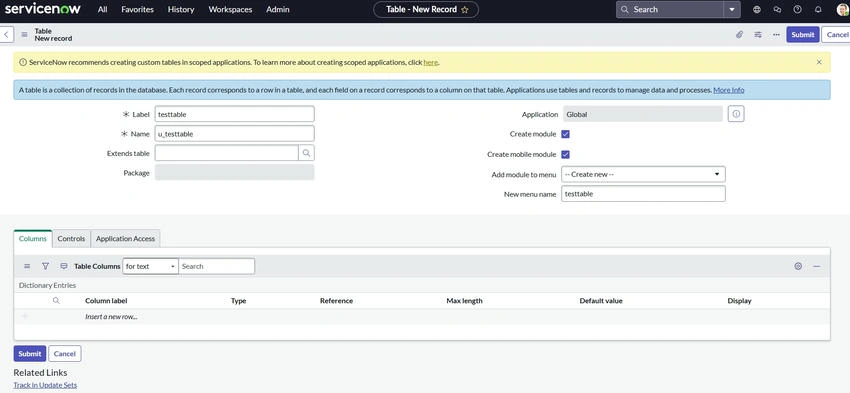This screenshot has height=393, width=850.
Task: Collapse the Table Columns list with minus
Action: pyautogui.click(x=816, y=266)
